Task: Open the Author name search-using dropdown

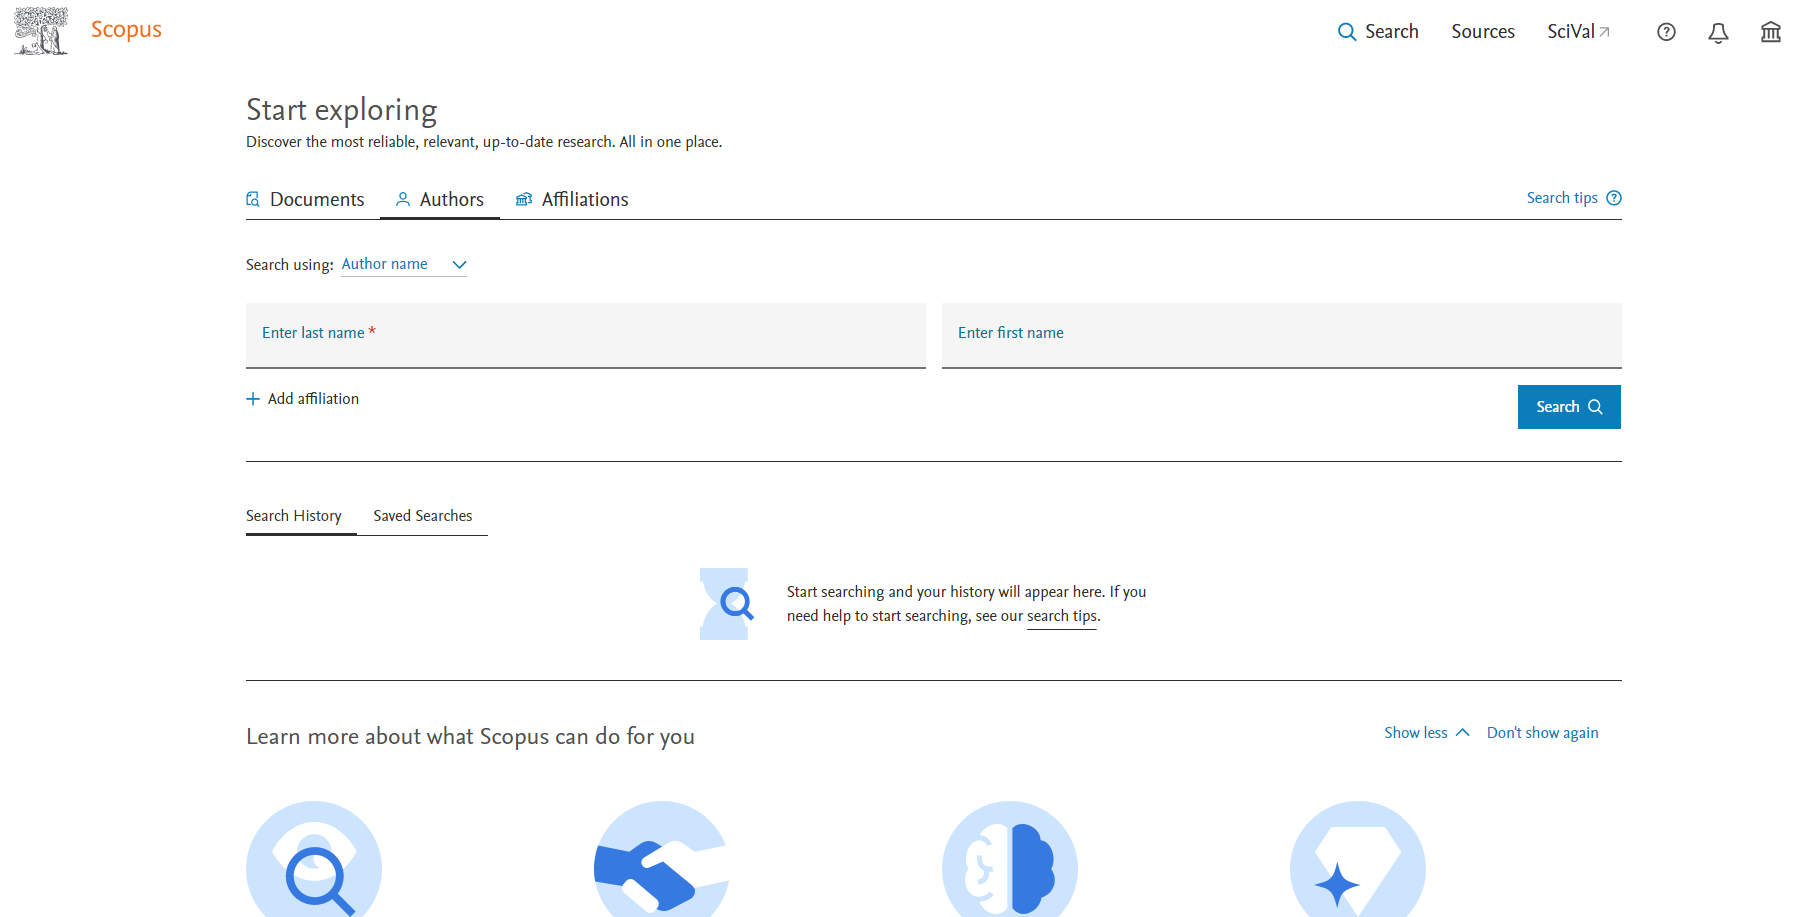Action: tap(404, 264)
